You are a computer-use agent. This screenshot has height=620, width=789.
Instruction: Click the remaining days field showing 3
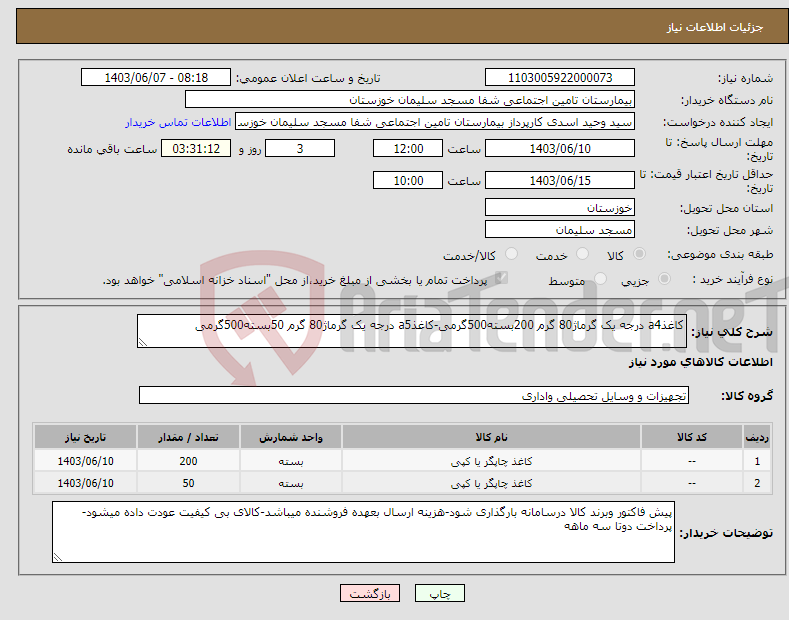[300, 149]
